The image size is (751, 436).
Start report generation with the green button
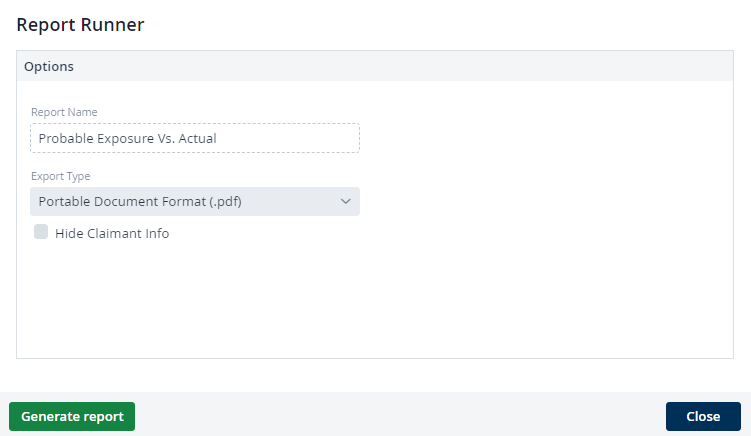click(72, 416)
